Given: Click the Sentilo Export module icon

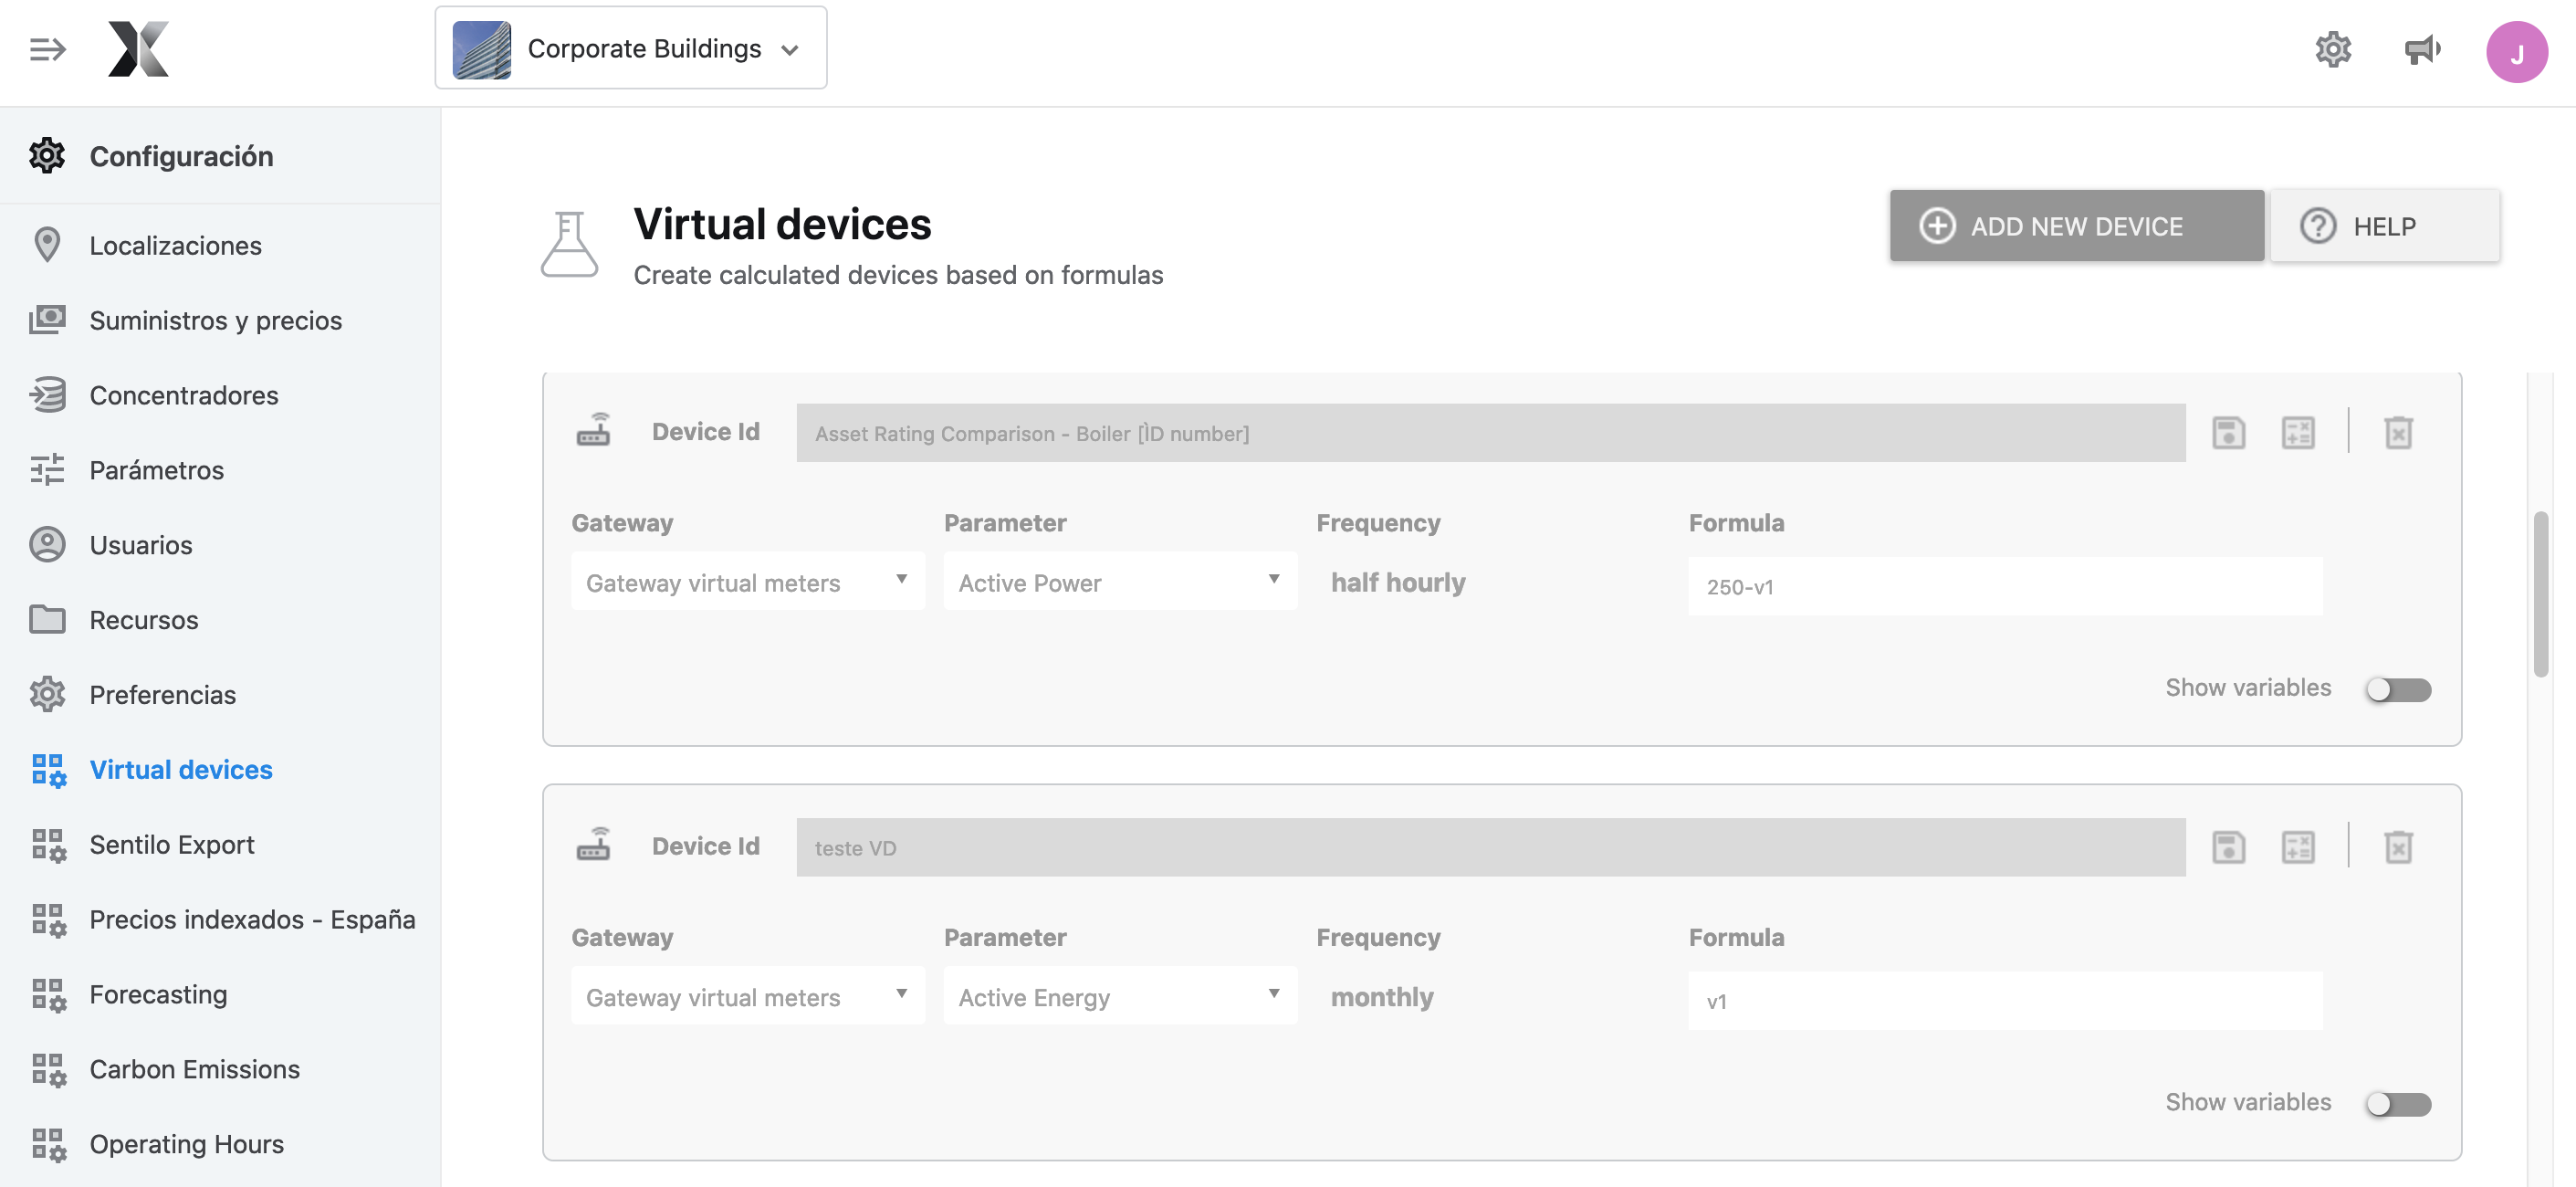Looking at the screenshot, I should (48, 846).
